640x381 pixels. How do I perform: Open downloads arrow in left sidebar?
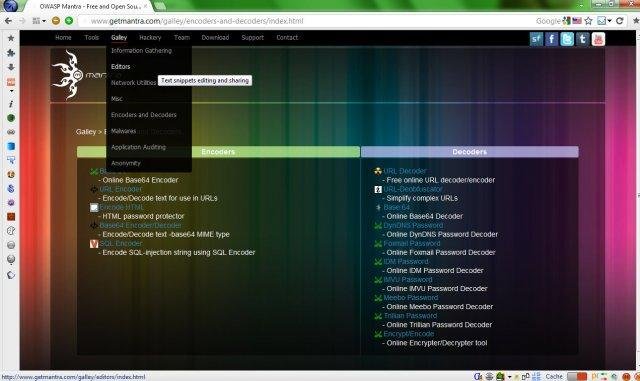(x=11, y=67)
